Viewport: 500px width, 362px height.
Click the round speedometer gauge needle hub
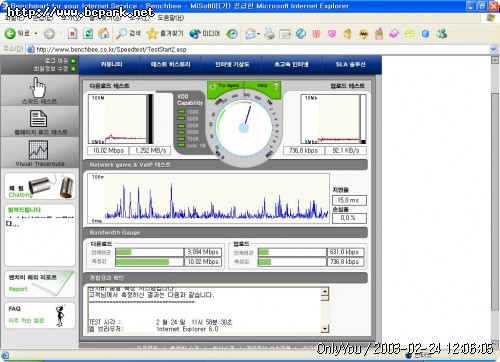coord(244,128)
